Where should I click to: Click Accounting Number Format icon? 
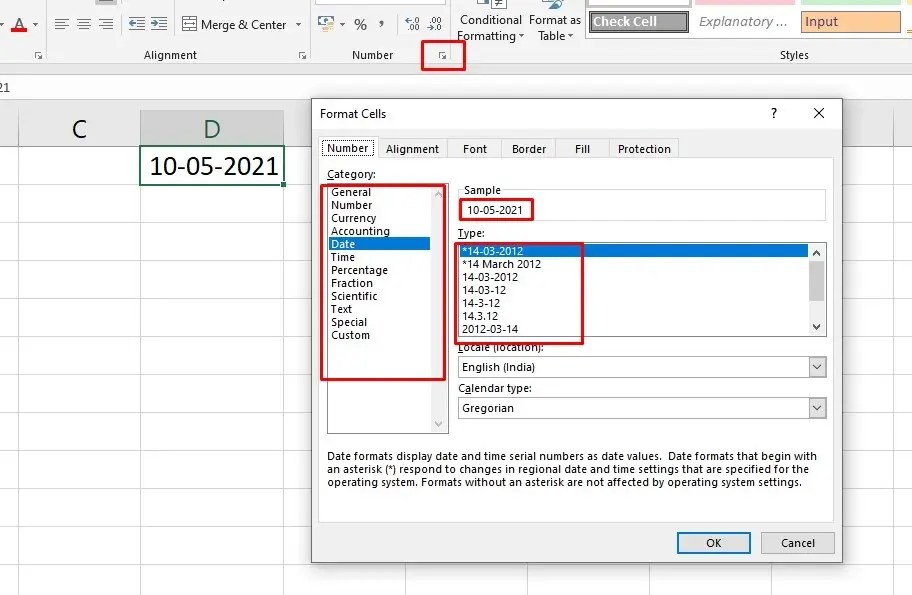326,24
